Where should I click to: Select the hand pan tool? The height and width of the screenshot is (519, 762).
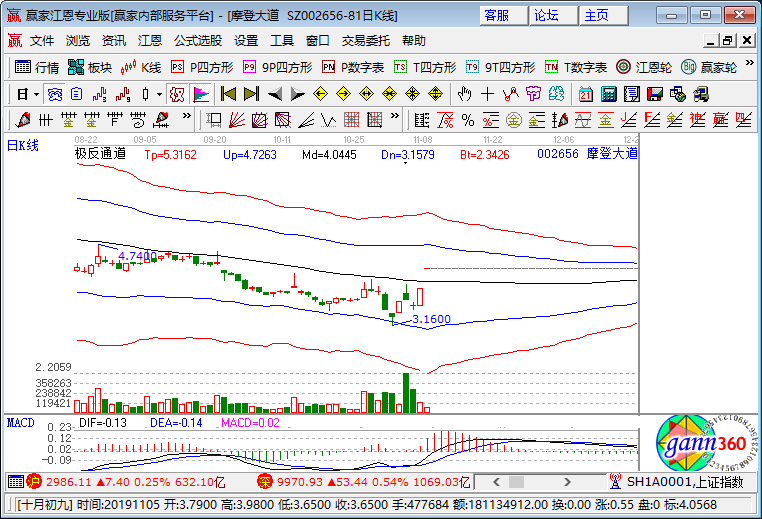(x=464, y=94)
